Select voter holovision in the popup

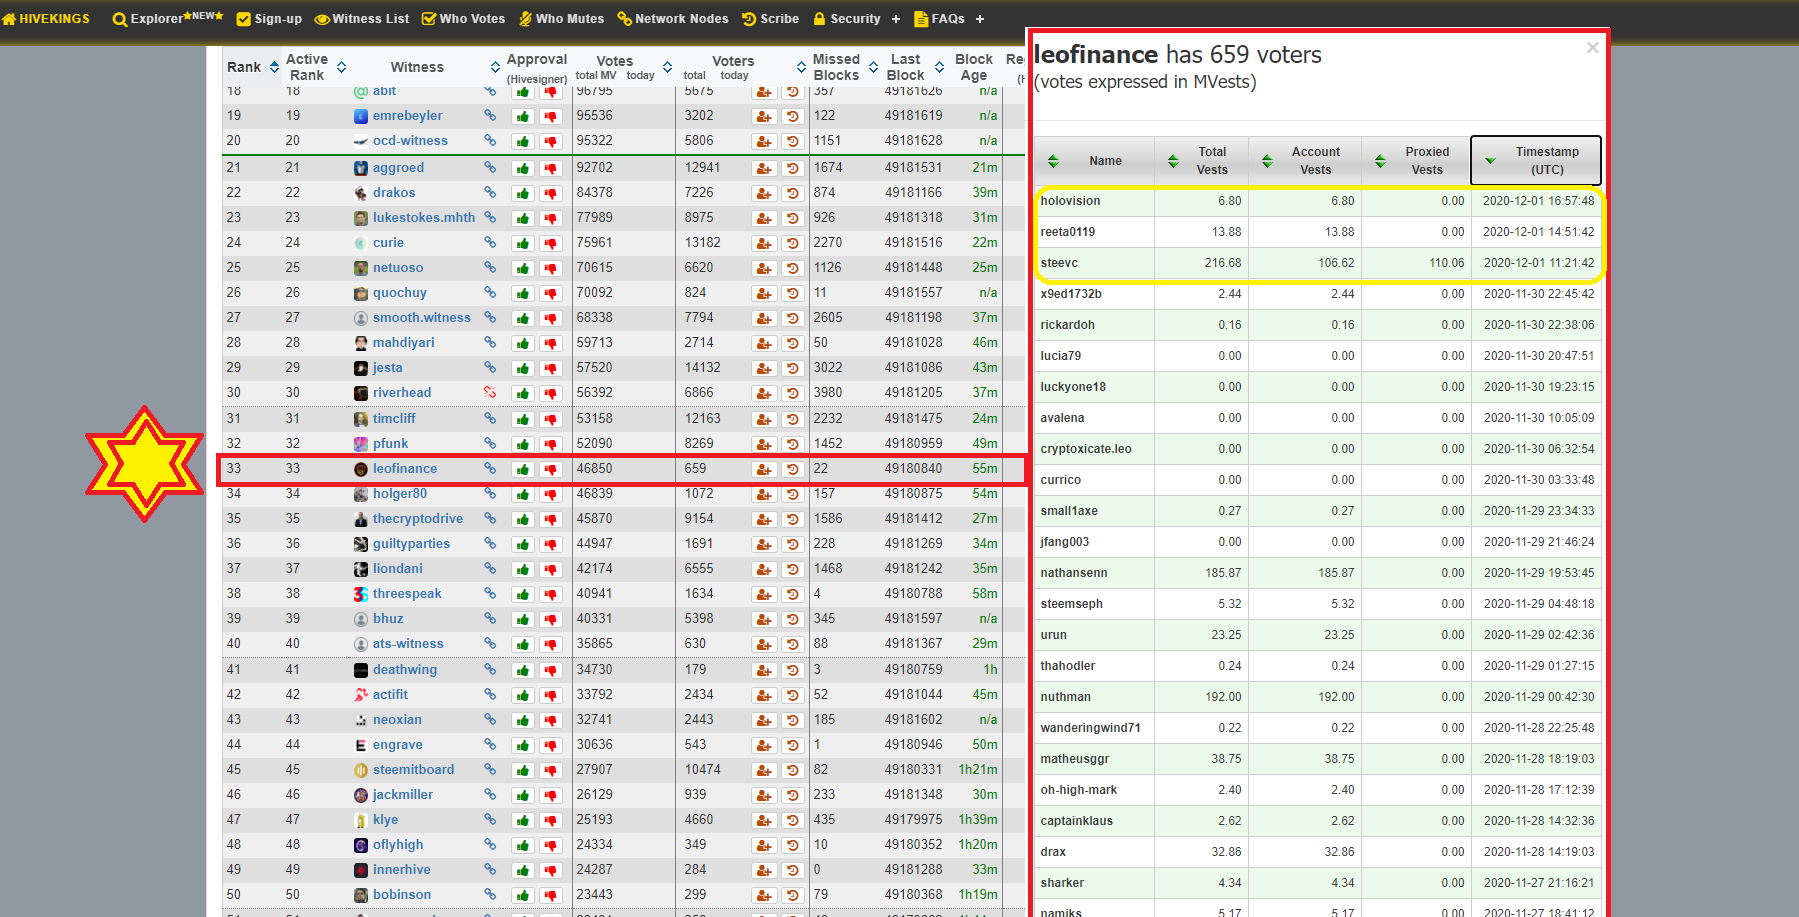pyautogui.click(x=1070, y=201)
